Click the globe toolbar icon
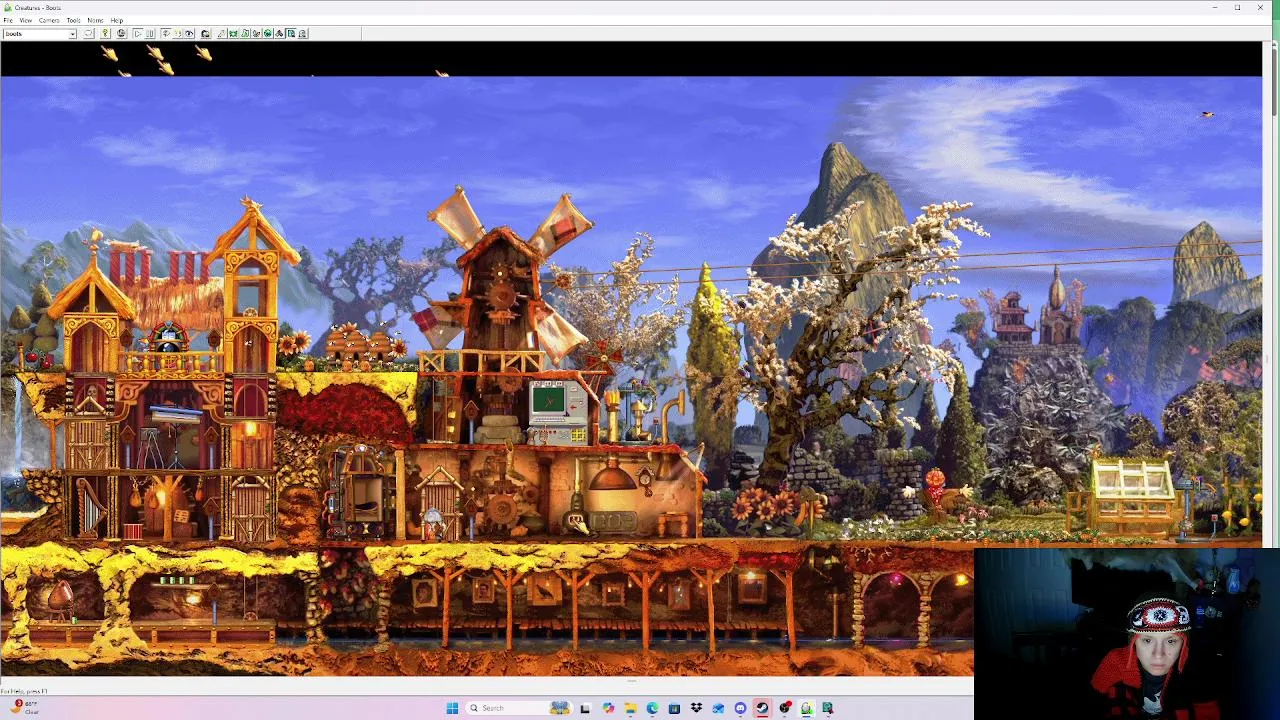Screen dimensions: 1280x720 [x=121, y=34]
